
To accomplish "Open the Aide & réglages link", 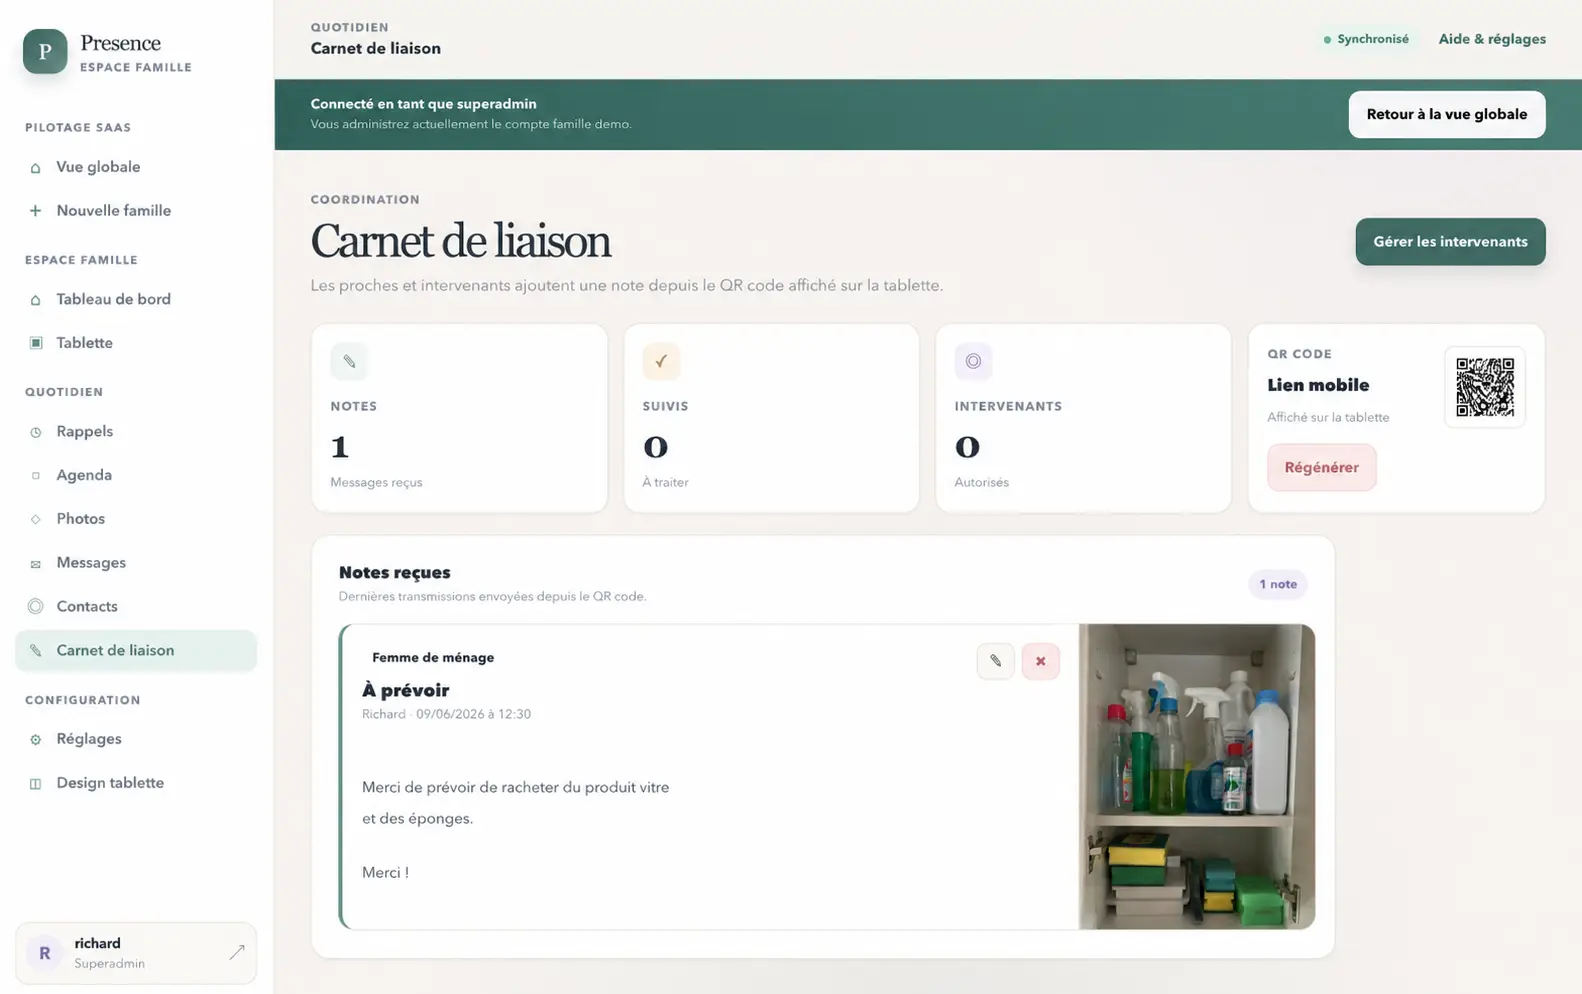I will [1492, 39].
